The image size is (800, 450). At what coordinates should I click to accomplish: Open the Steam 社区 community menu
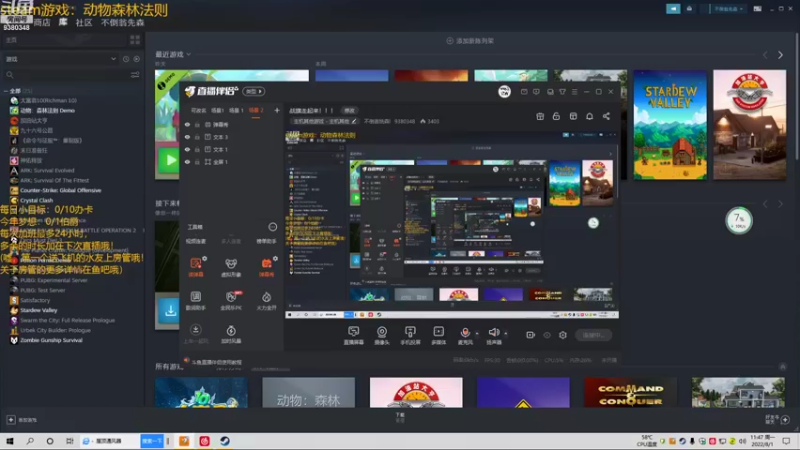click(84, 22)
